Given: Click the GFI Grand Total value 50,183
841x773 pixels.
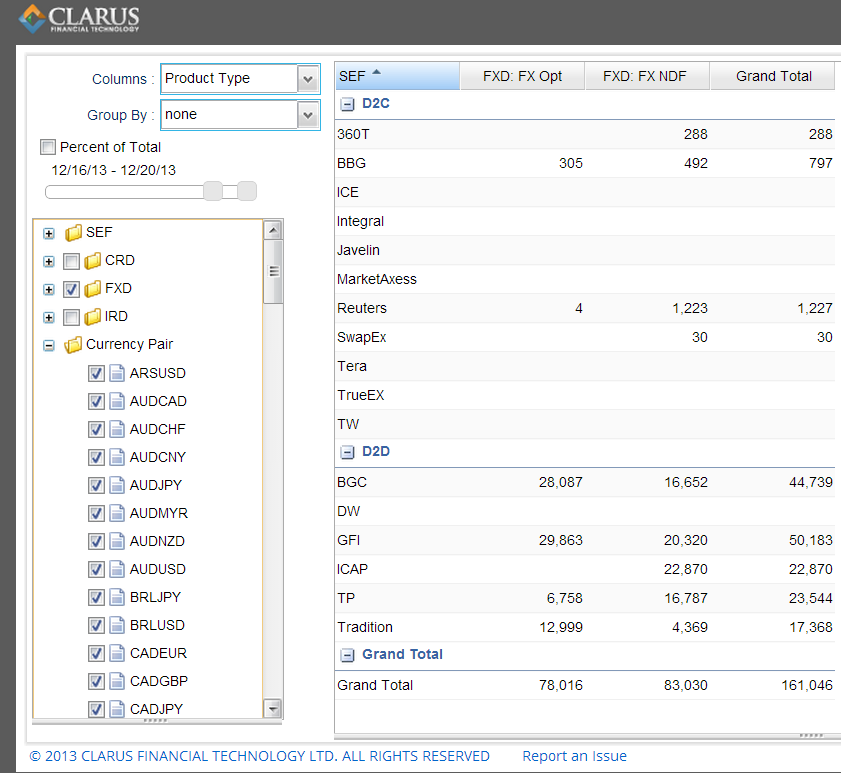Looking at the screenshot, I should (x=810, y=540).
